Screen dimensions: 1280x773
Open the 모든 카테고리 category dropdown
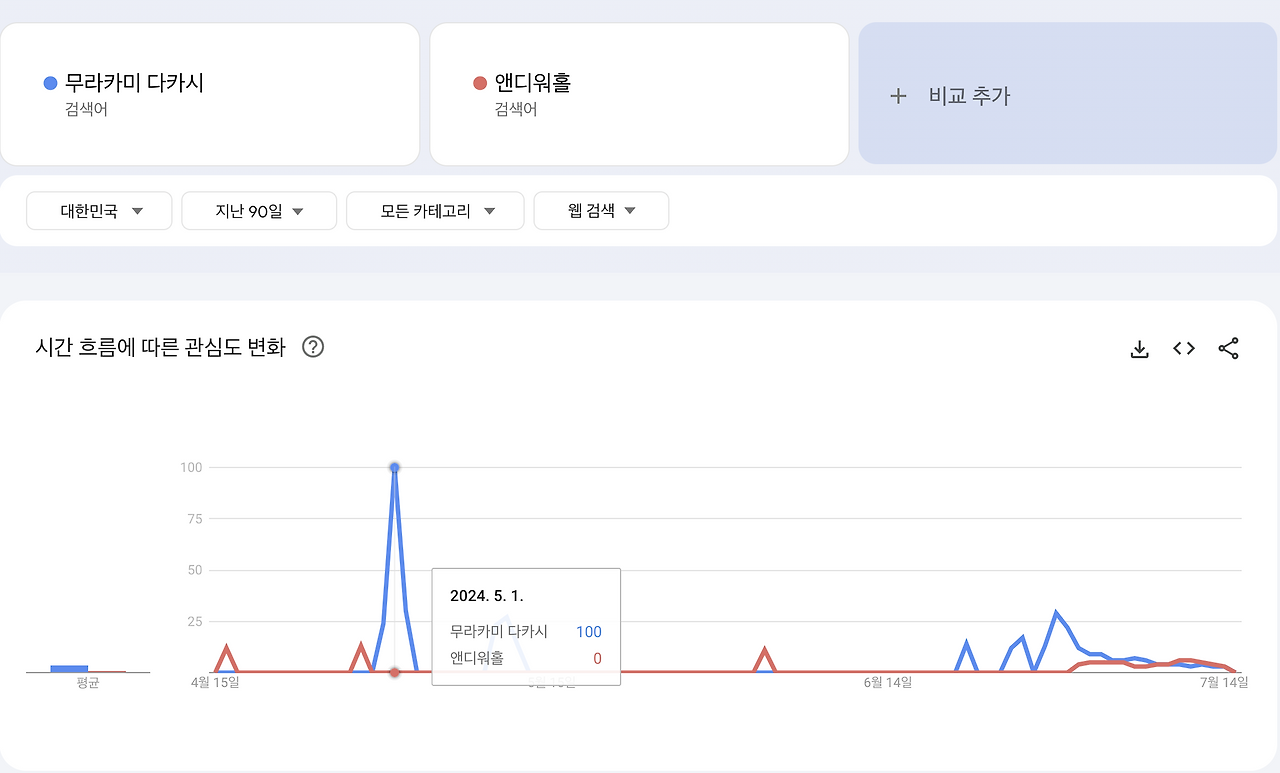click(x=434, y=211)
